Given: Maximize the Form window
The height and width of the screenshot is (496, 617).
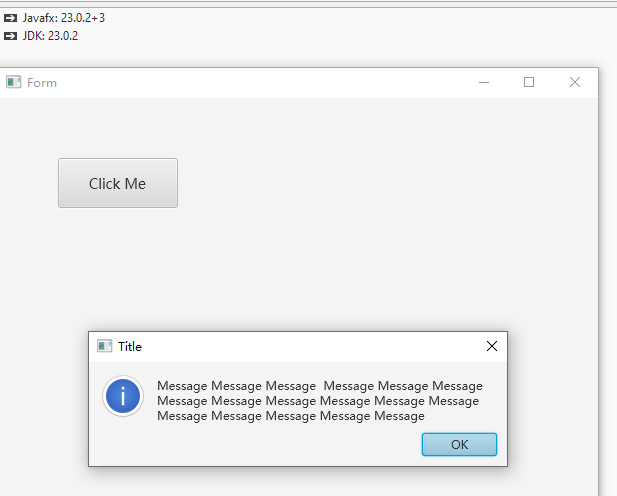Looking at the screenshot, I should pyautogui.click(x=529, y=82).
